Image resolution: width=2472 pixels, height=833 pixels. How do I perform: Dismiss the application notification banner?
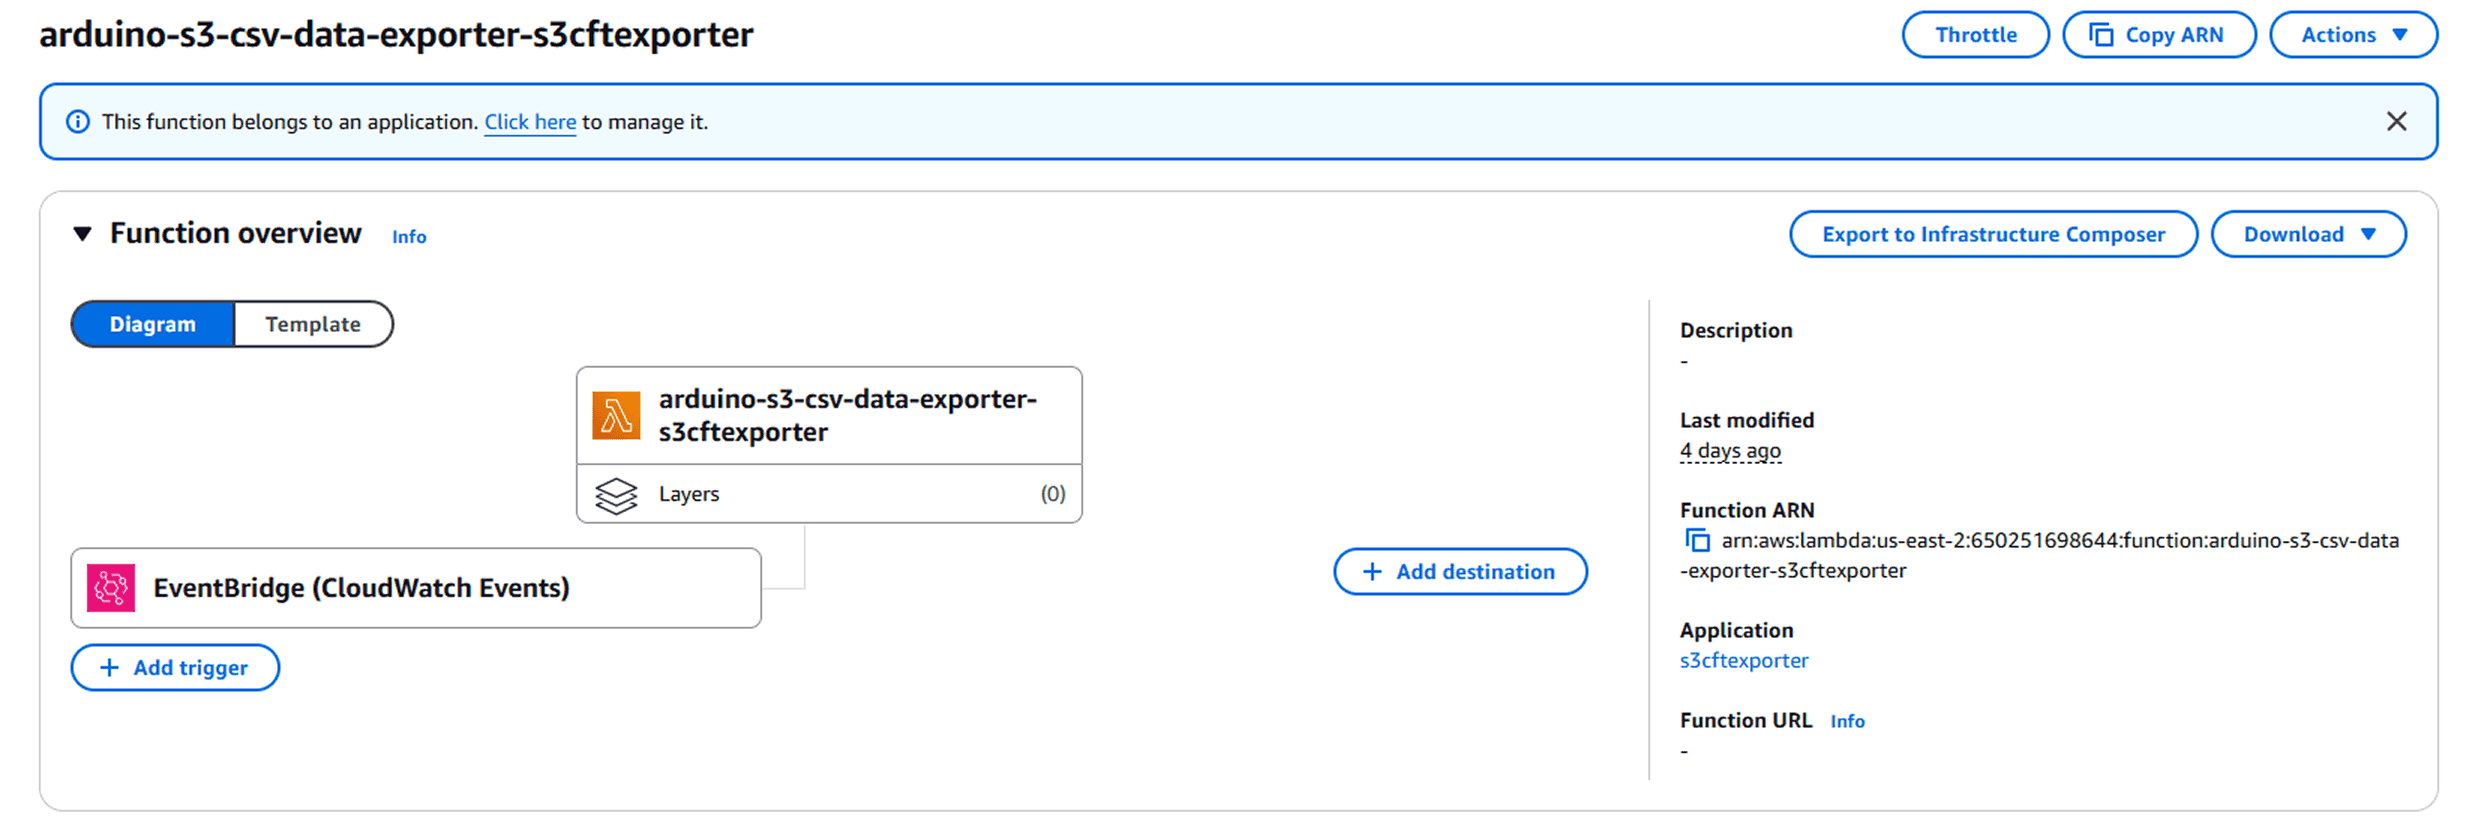pyautogui.click(x=2396, y=121)
